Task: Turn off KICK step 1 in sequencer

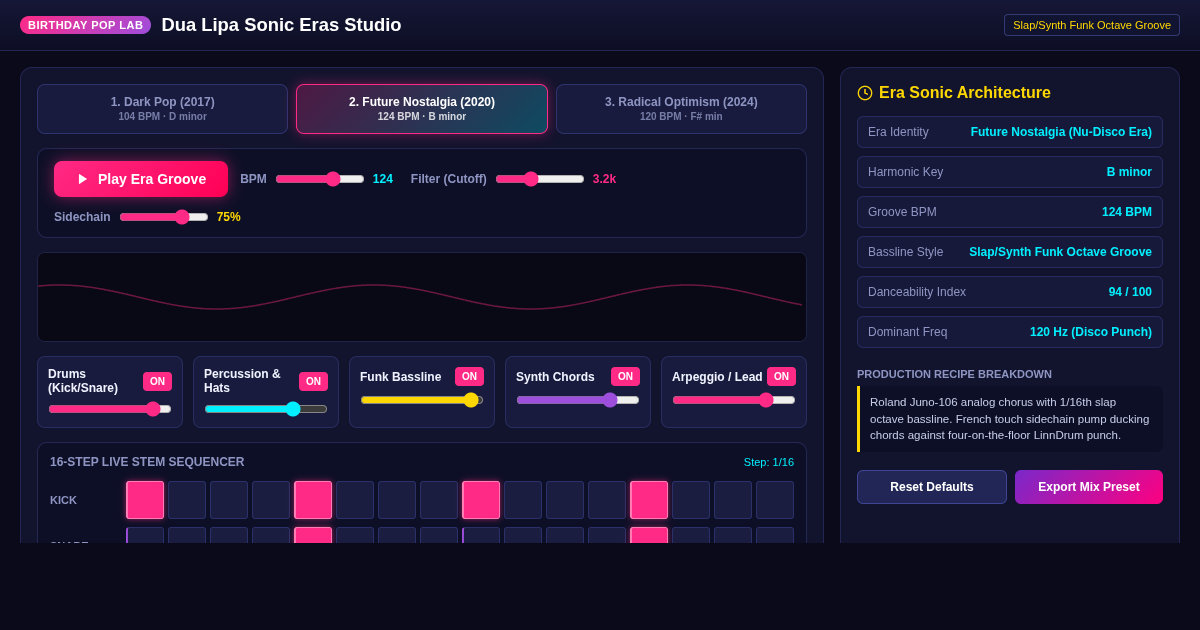Action: tap(145, 500)
